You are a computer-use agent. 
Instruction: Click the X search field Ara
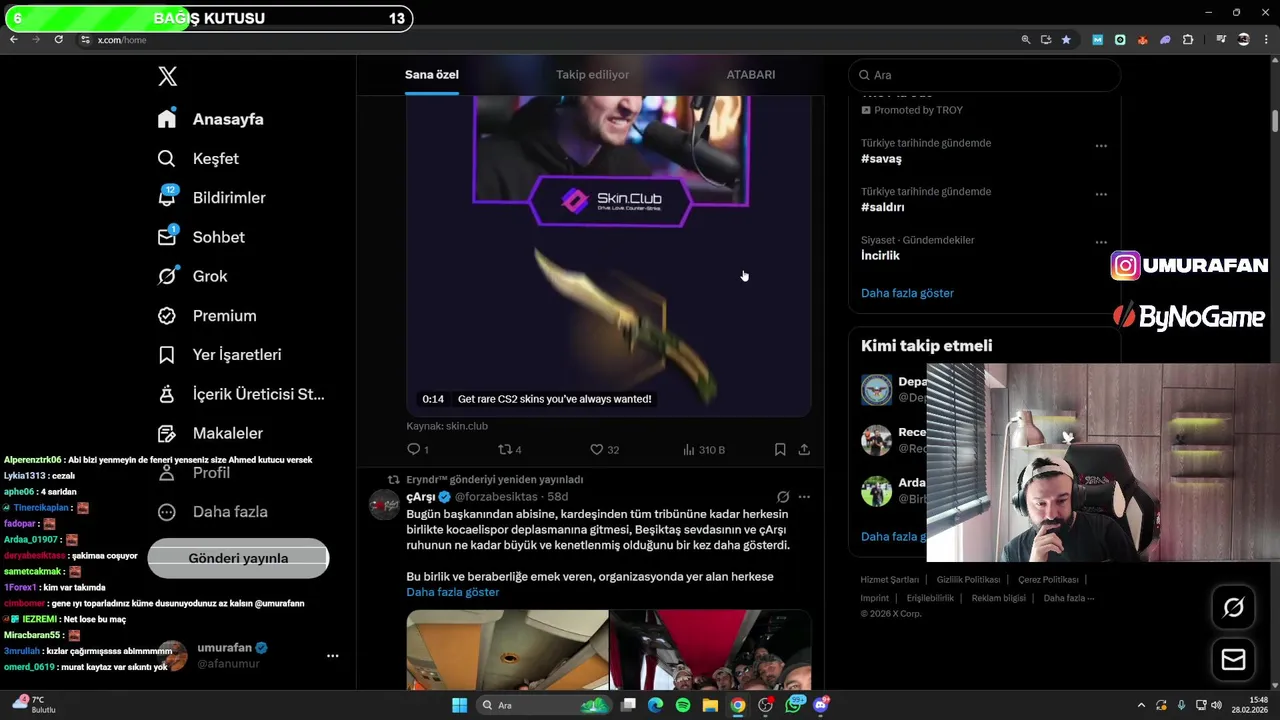[984, 75]
